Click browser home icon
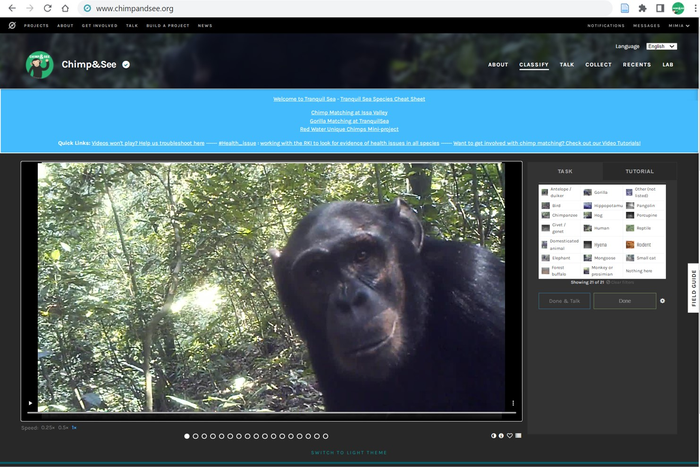 pos(65,8)
